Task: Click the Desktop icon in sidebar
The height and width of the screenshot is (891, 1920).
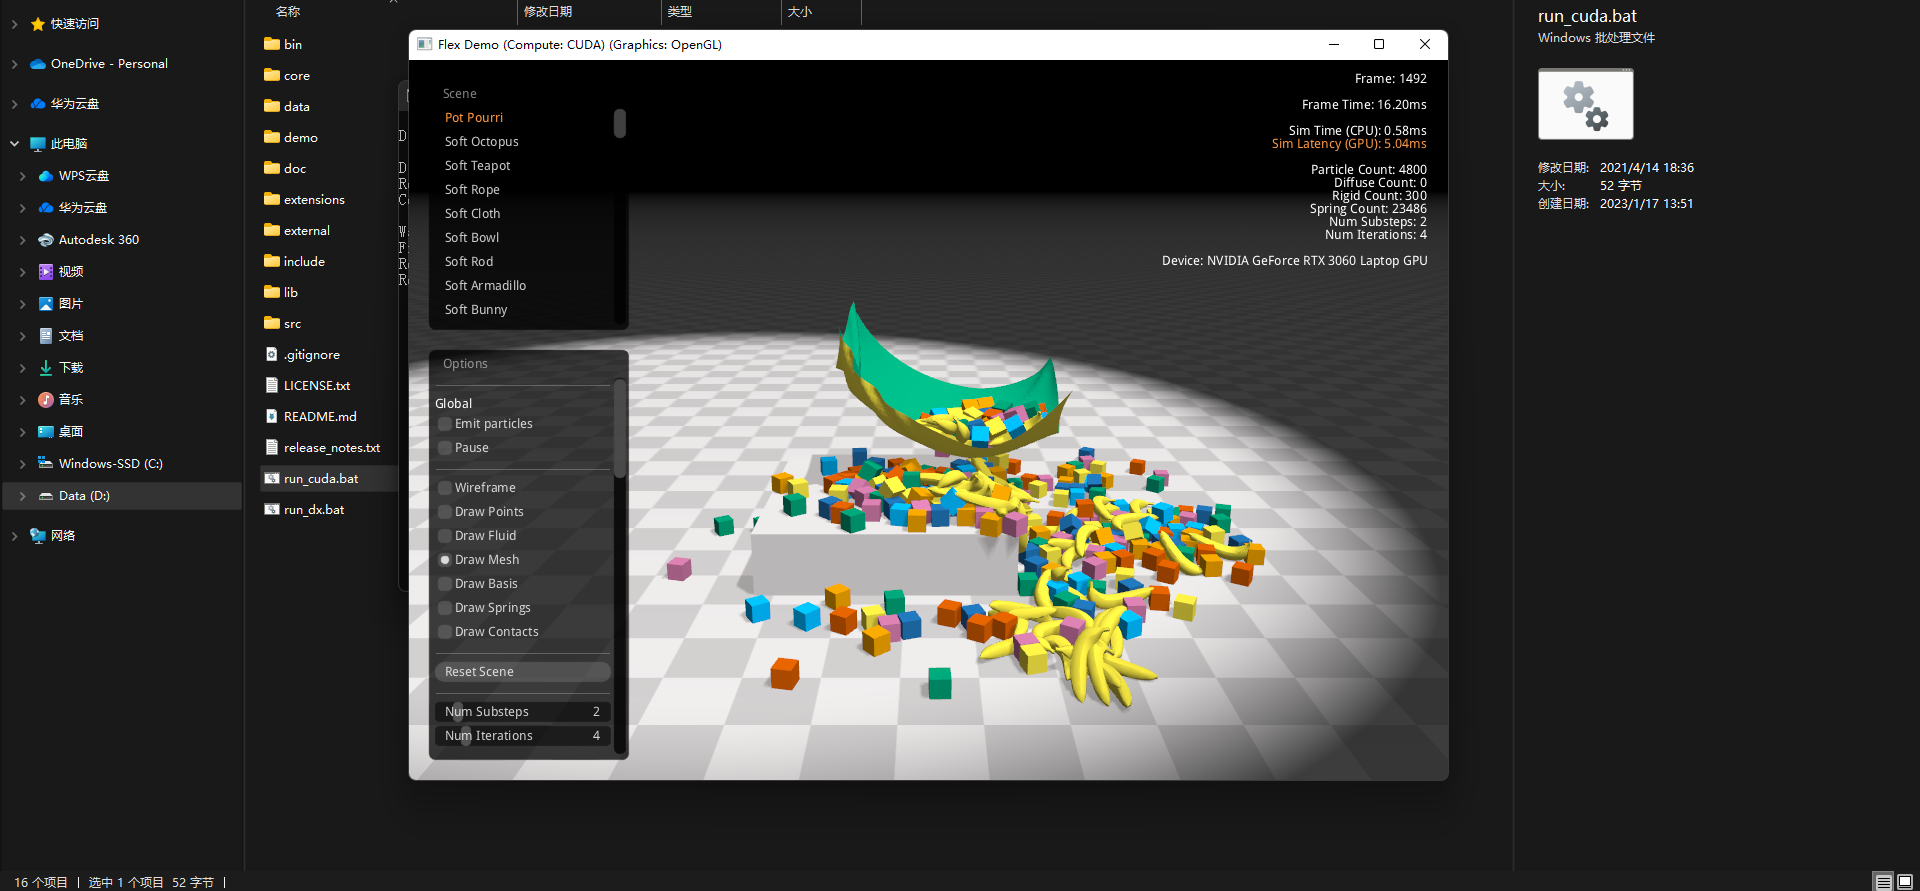Action: click(46, 432)
